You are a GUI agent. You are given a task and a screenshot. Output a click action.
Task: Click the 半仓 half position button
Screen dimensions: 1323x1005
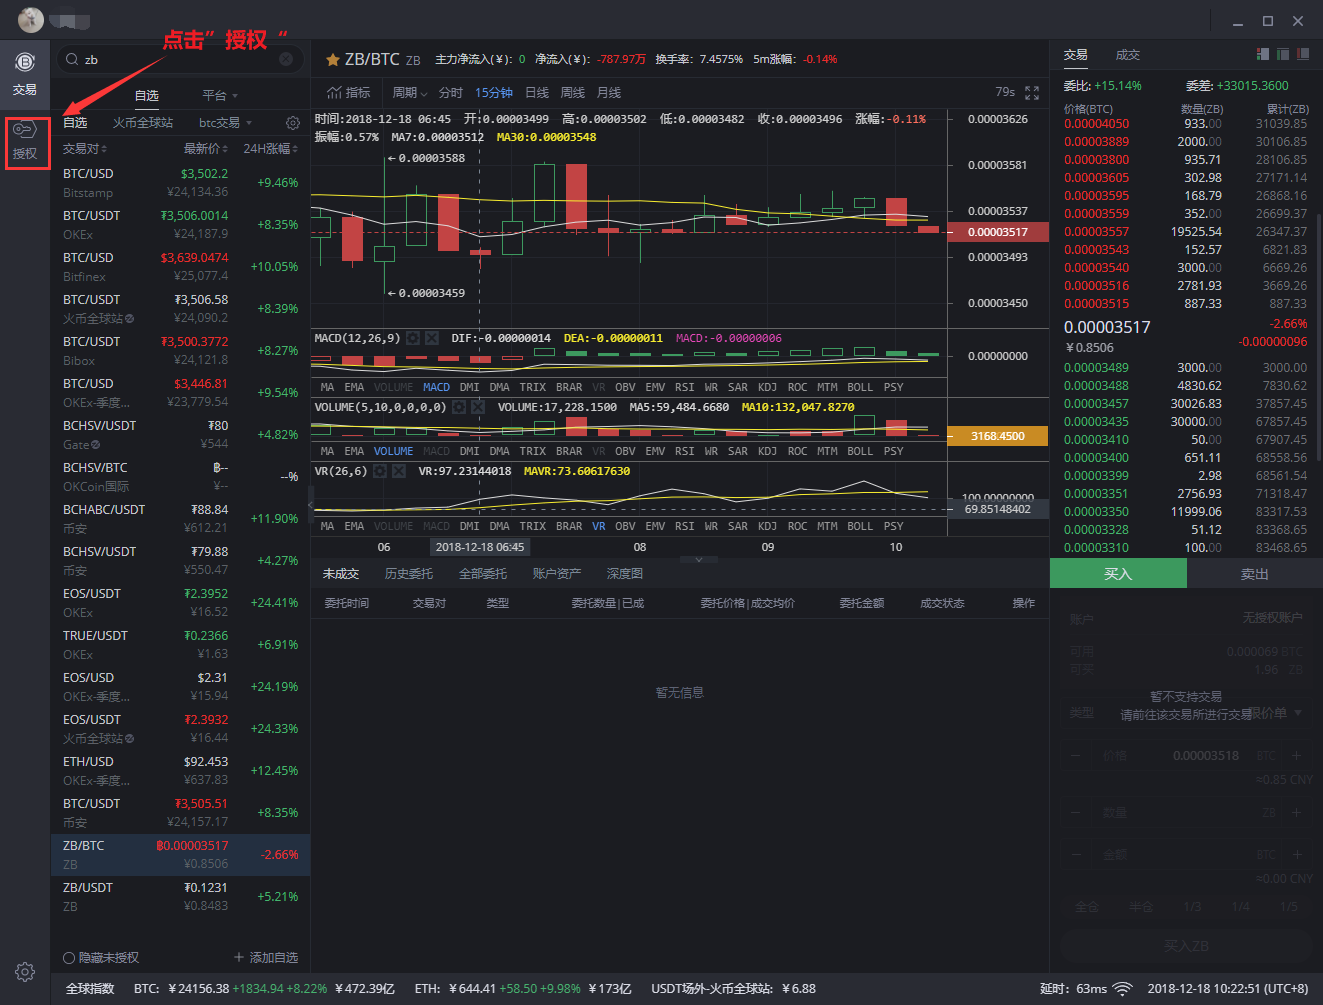coord(1141,907)
